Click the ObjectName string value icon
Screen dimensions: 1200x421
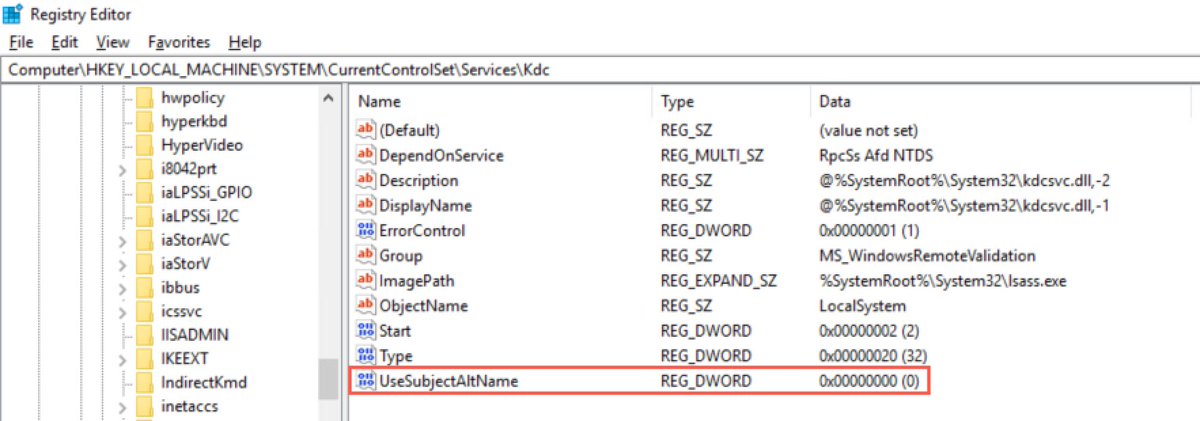point(366,305)
